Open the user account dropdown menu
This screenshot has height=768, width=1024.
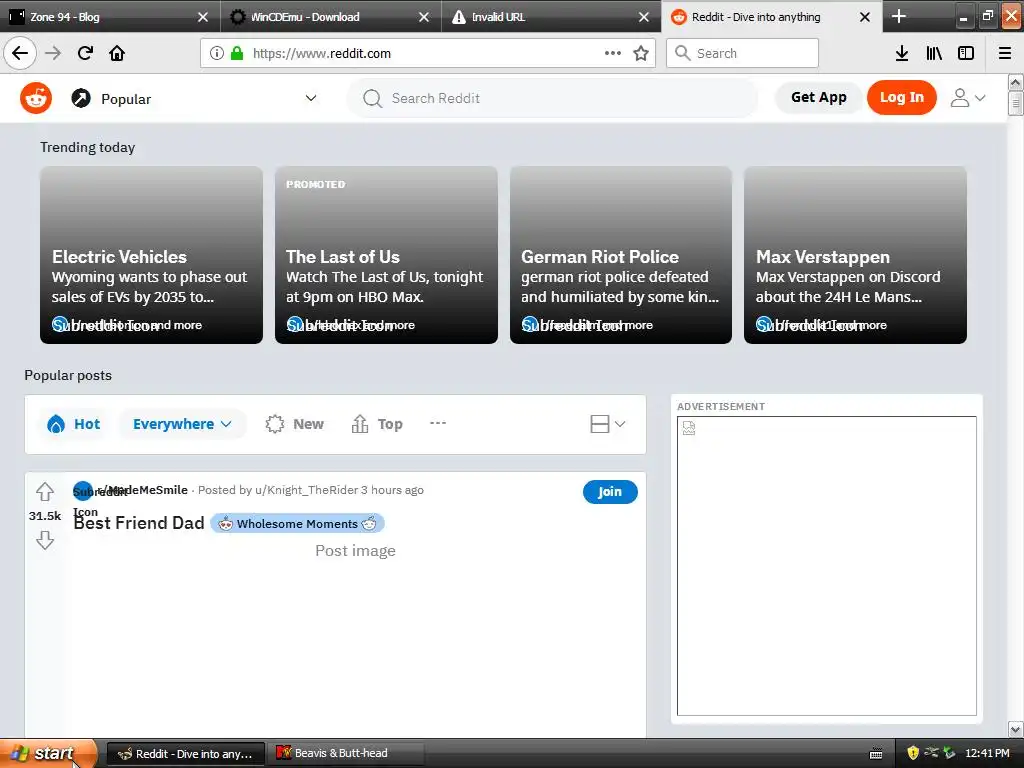[x=967, y=98]
